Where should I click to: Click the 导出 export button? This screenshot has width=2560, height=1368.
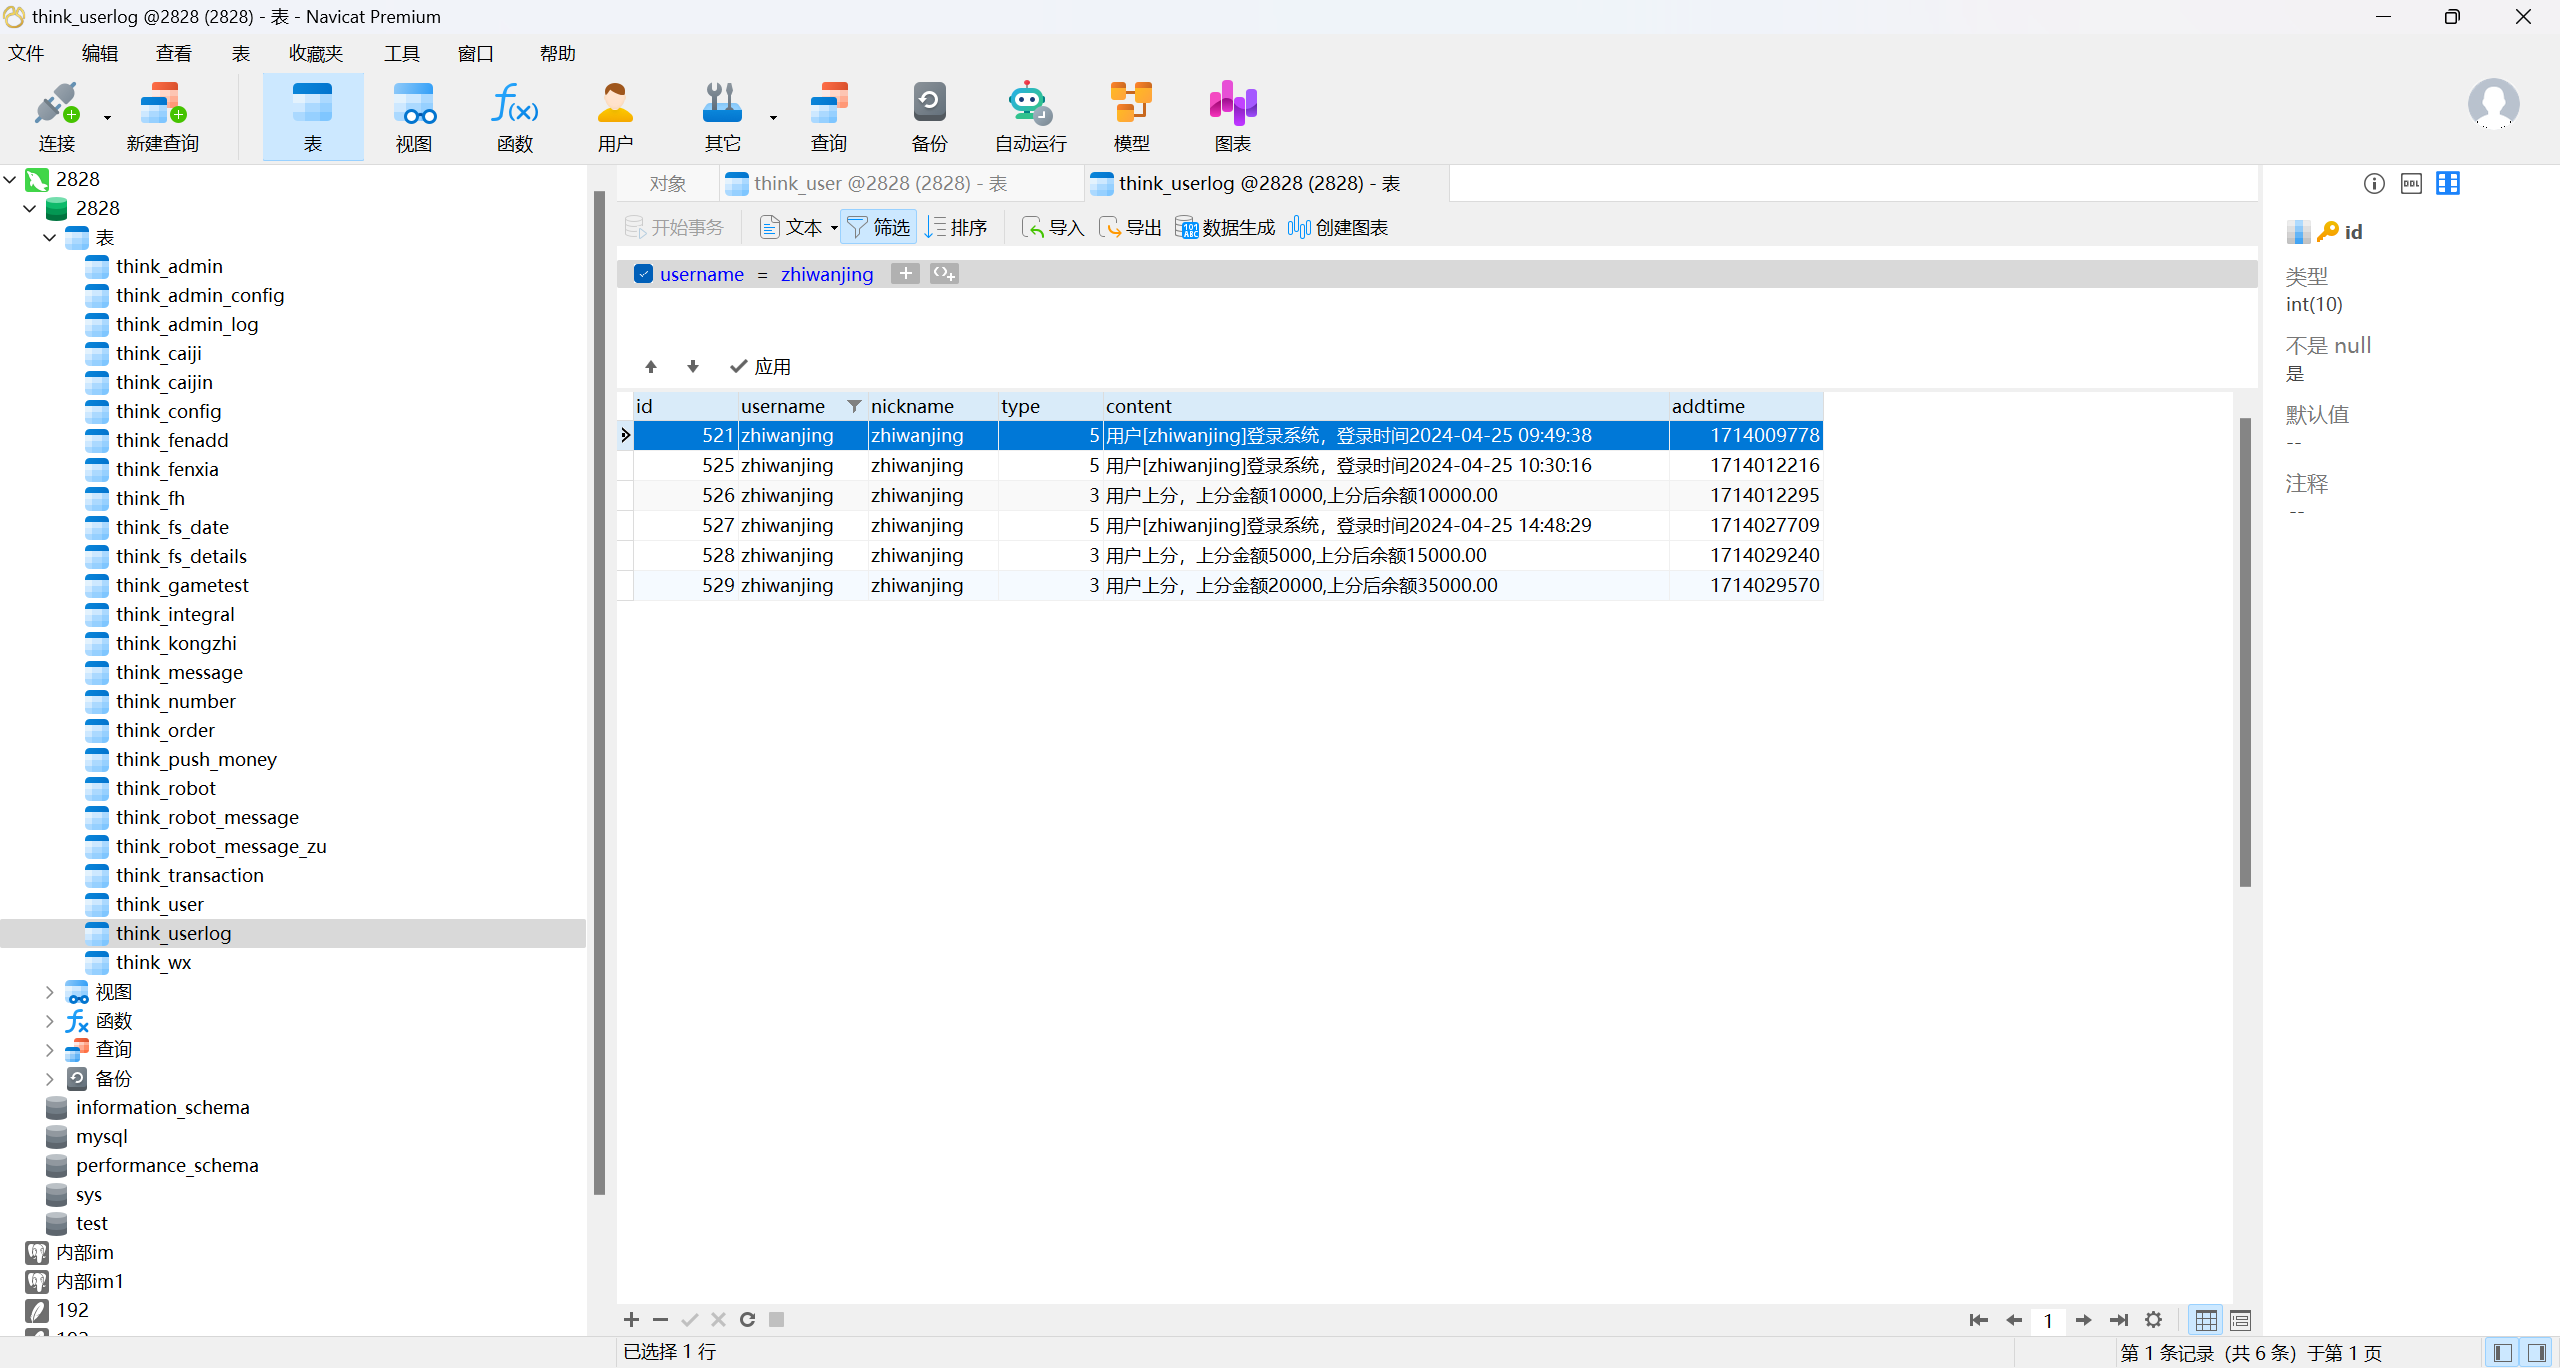point(1131,227)
